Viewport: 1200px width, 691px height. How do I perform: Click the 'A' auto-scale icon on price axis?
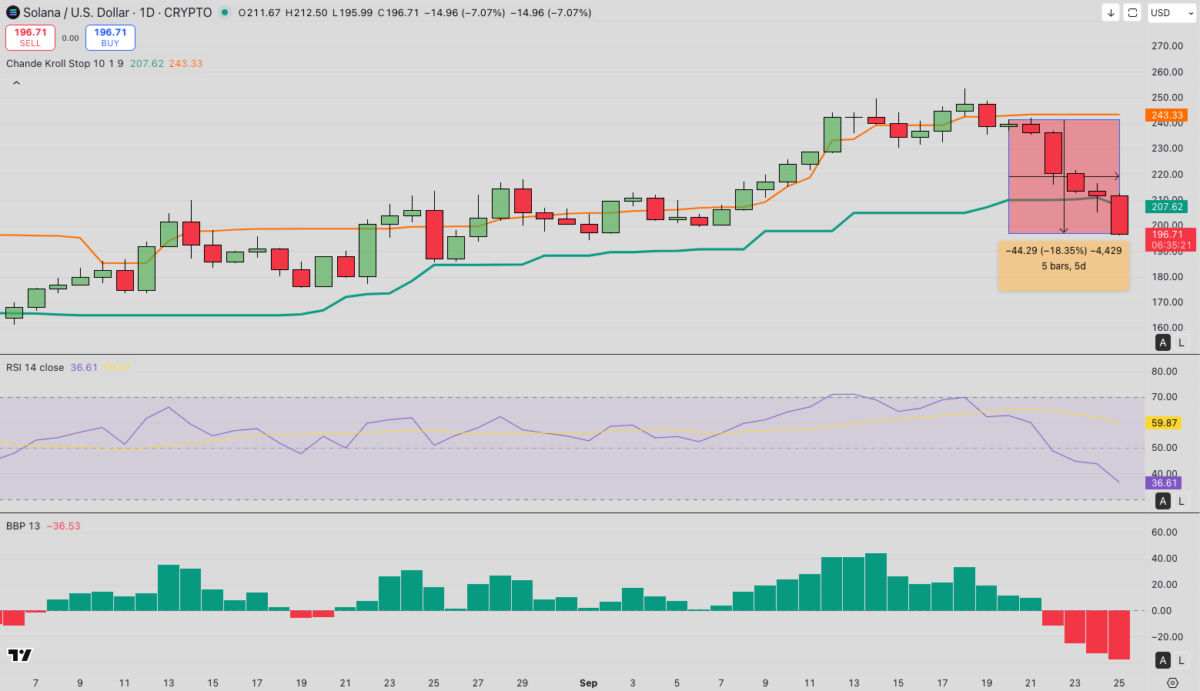(x=1163, y=342)
